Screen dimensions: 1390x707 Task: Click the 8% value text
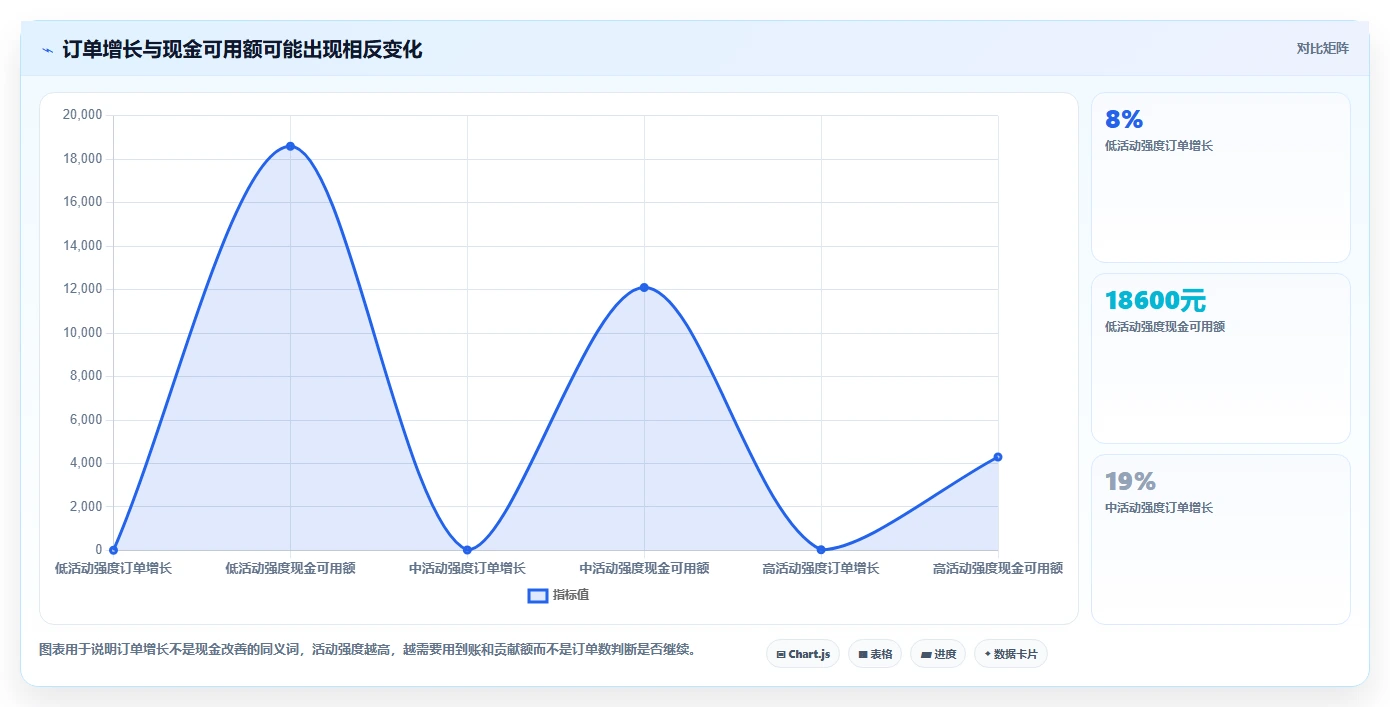tap(1124, 120)
